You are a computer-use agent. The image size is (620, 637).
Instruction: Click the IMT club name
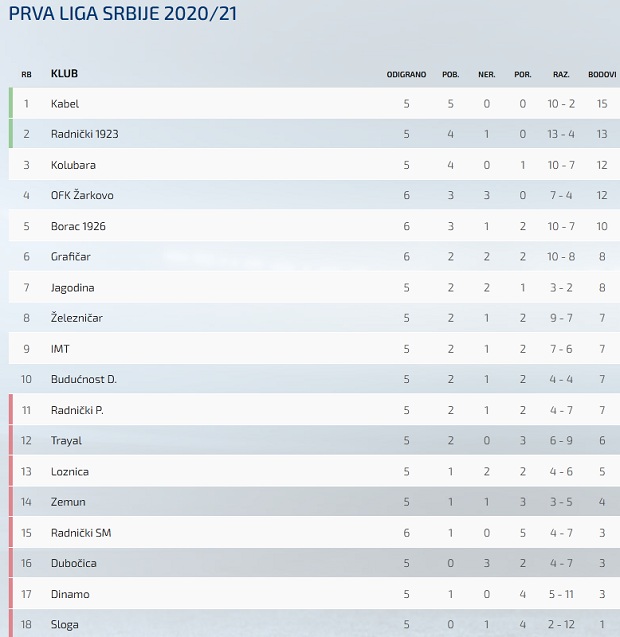point(60,349)
